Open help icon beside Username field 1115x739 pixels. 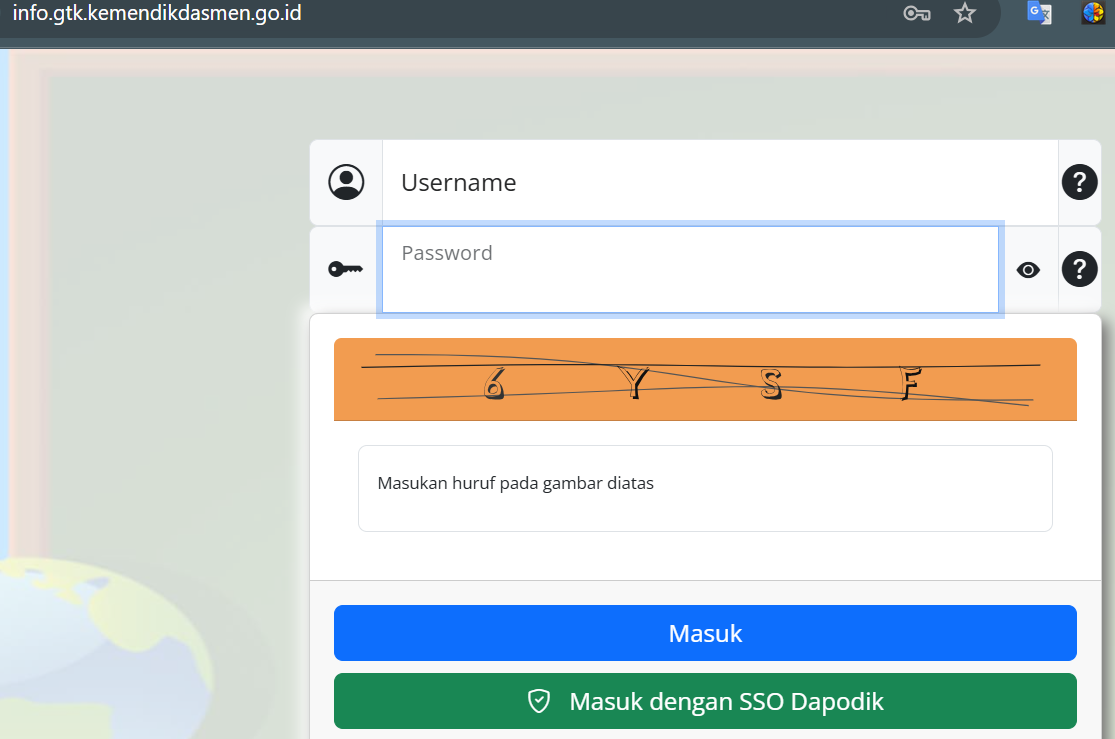tap(1079, 182)
